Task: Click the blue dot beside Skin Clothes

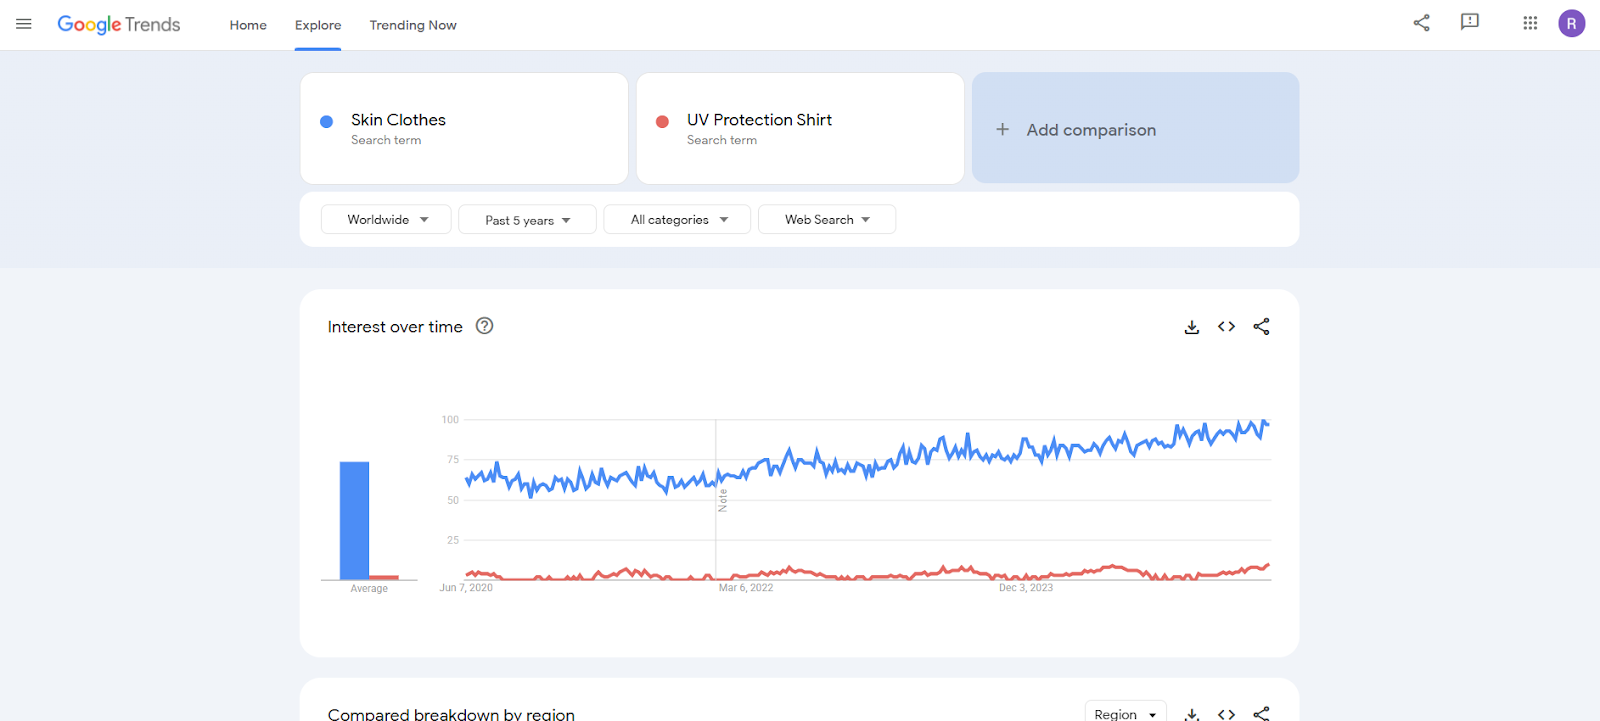Action: 326,122
